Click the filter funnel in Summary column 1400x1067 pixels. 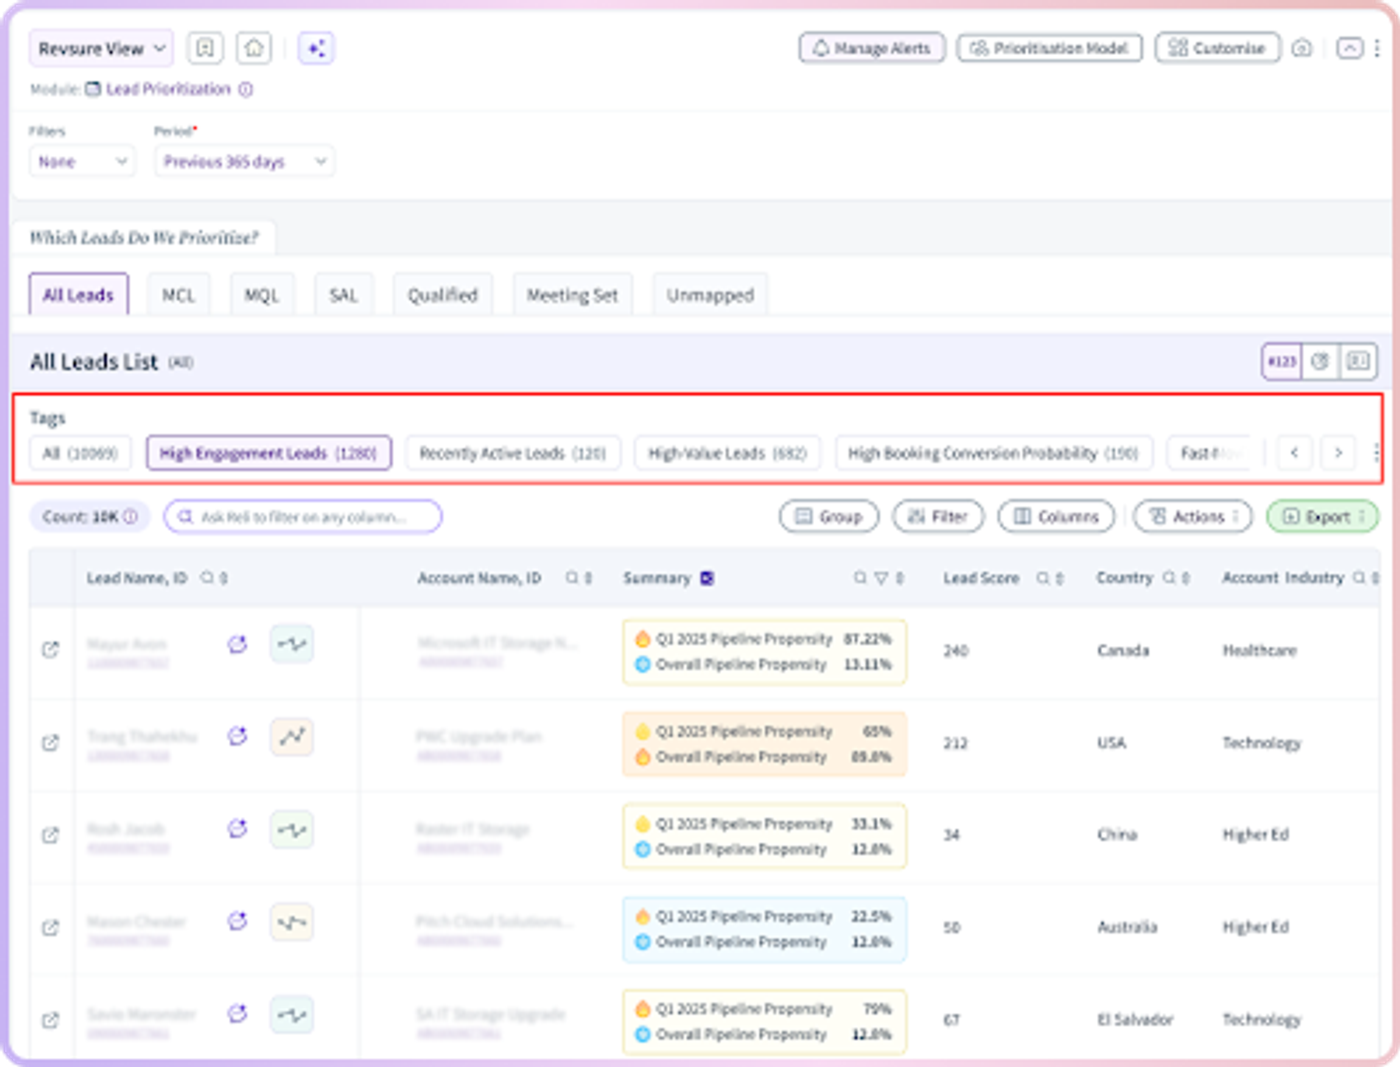point(881,578)
